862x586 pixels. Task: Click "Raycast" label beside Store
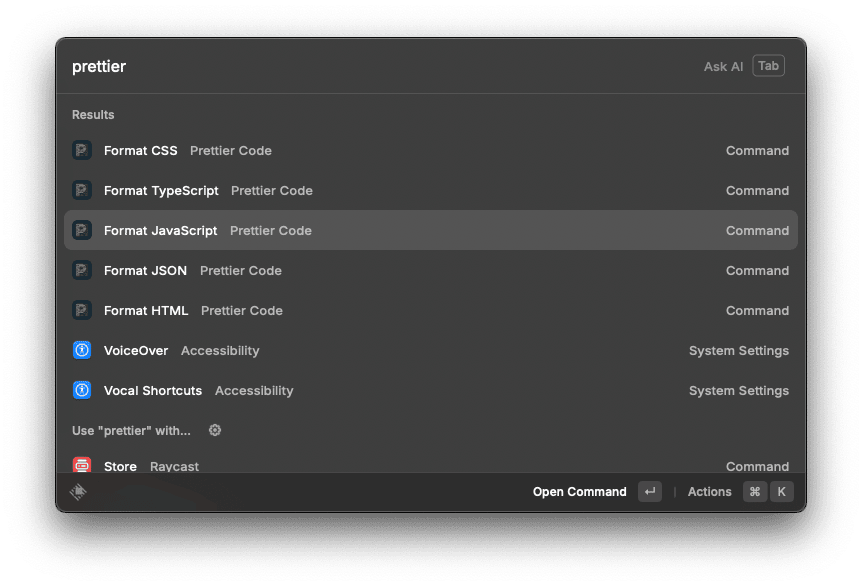174,466
